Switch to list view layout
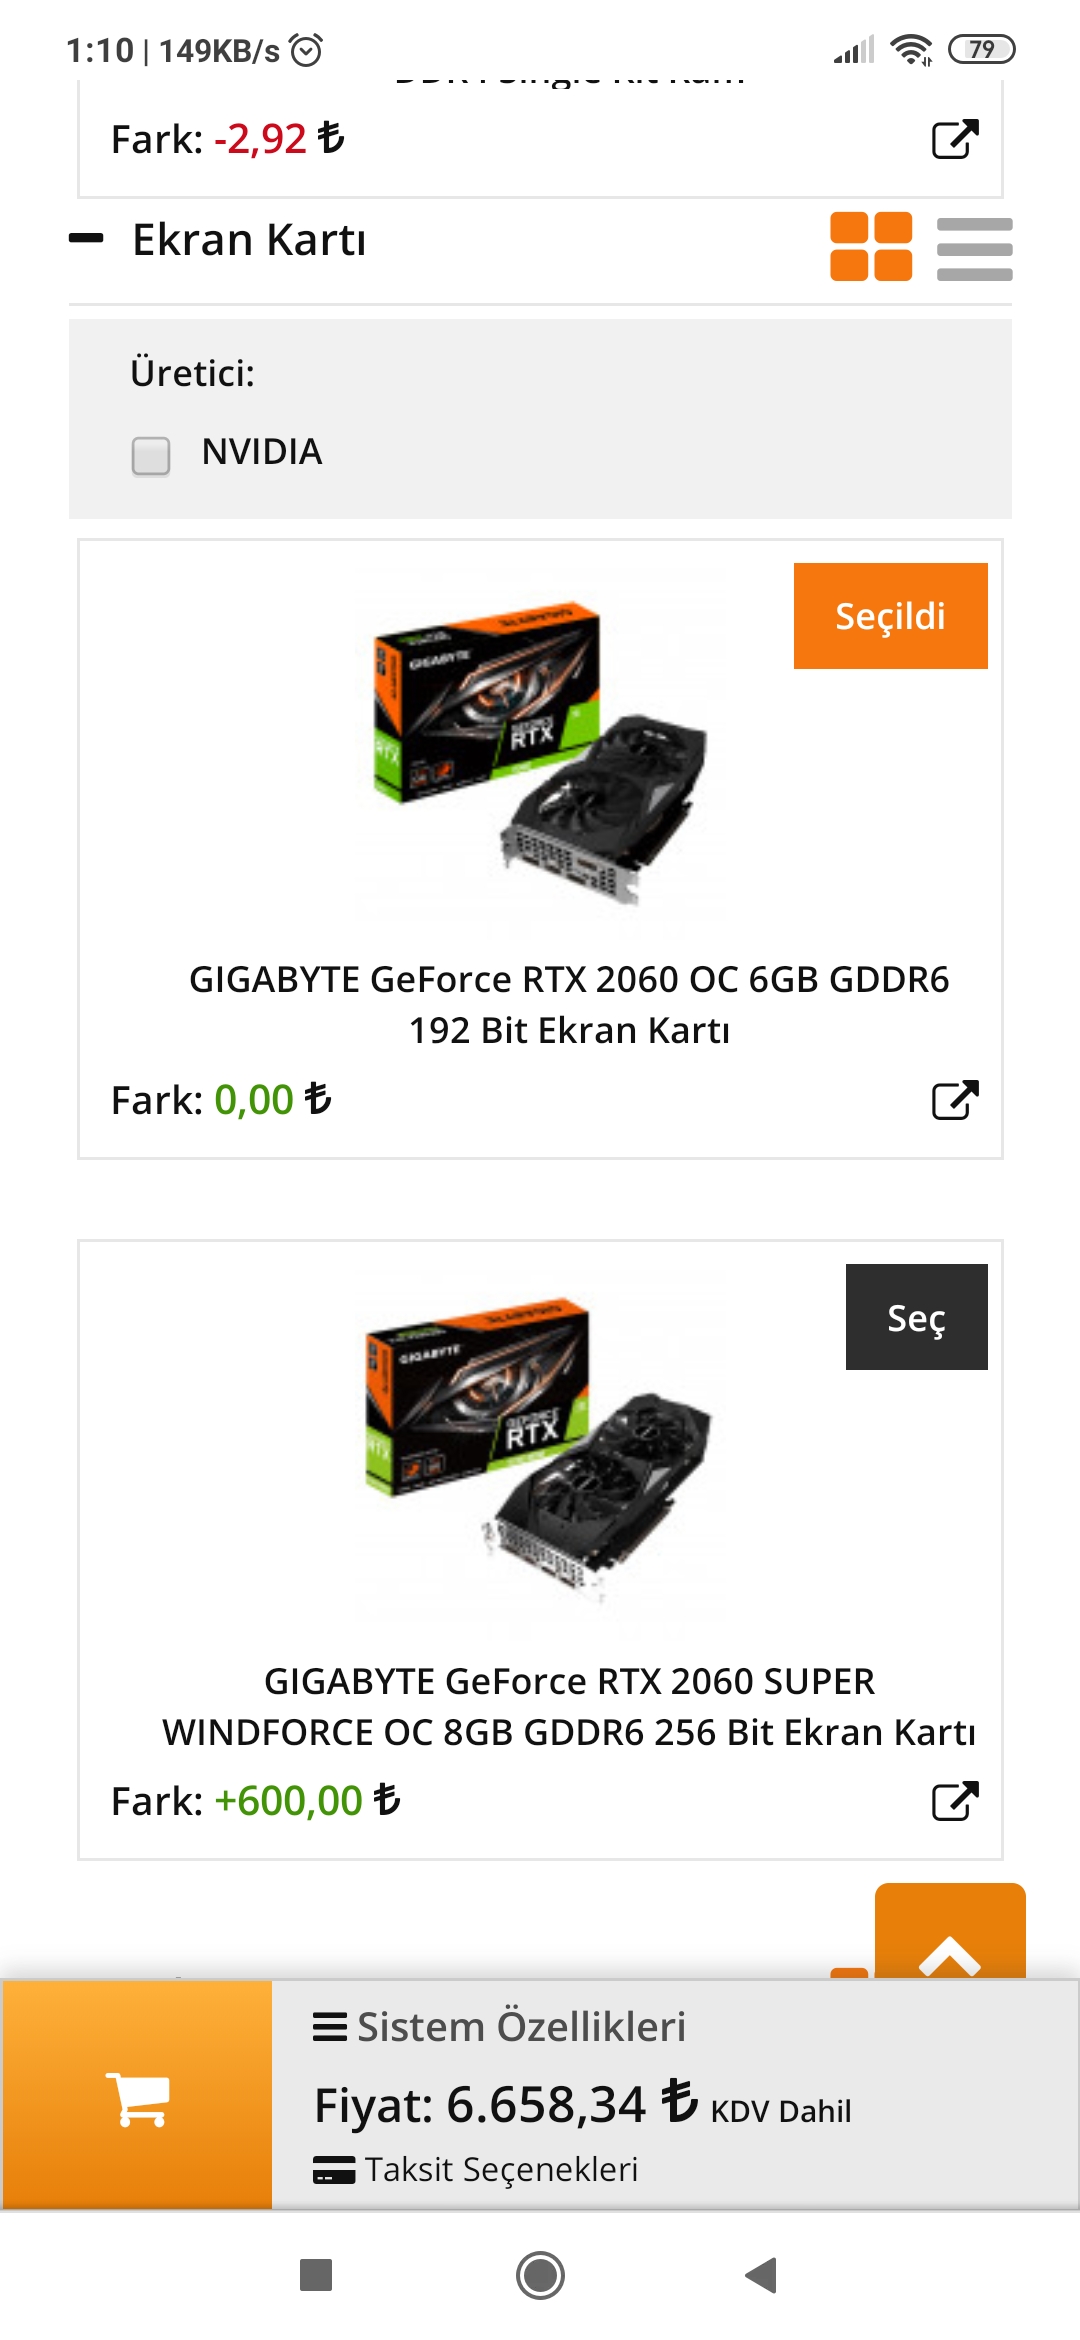 (974, 248)
